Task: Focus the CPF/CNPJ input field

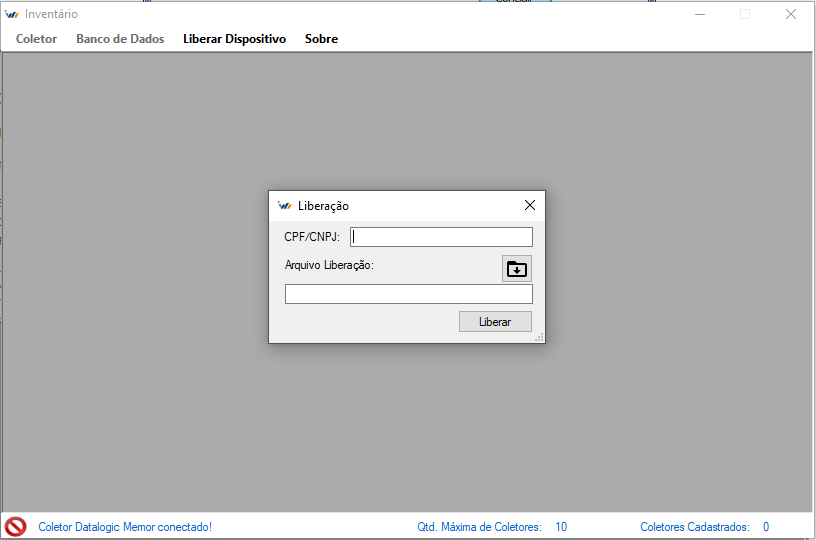Action: click(x=441, y=237)
